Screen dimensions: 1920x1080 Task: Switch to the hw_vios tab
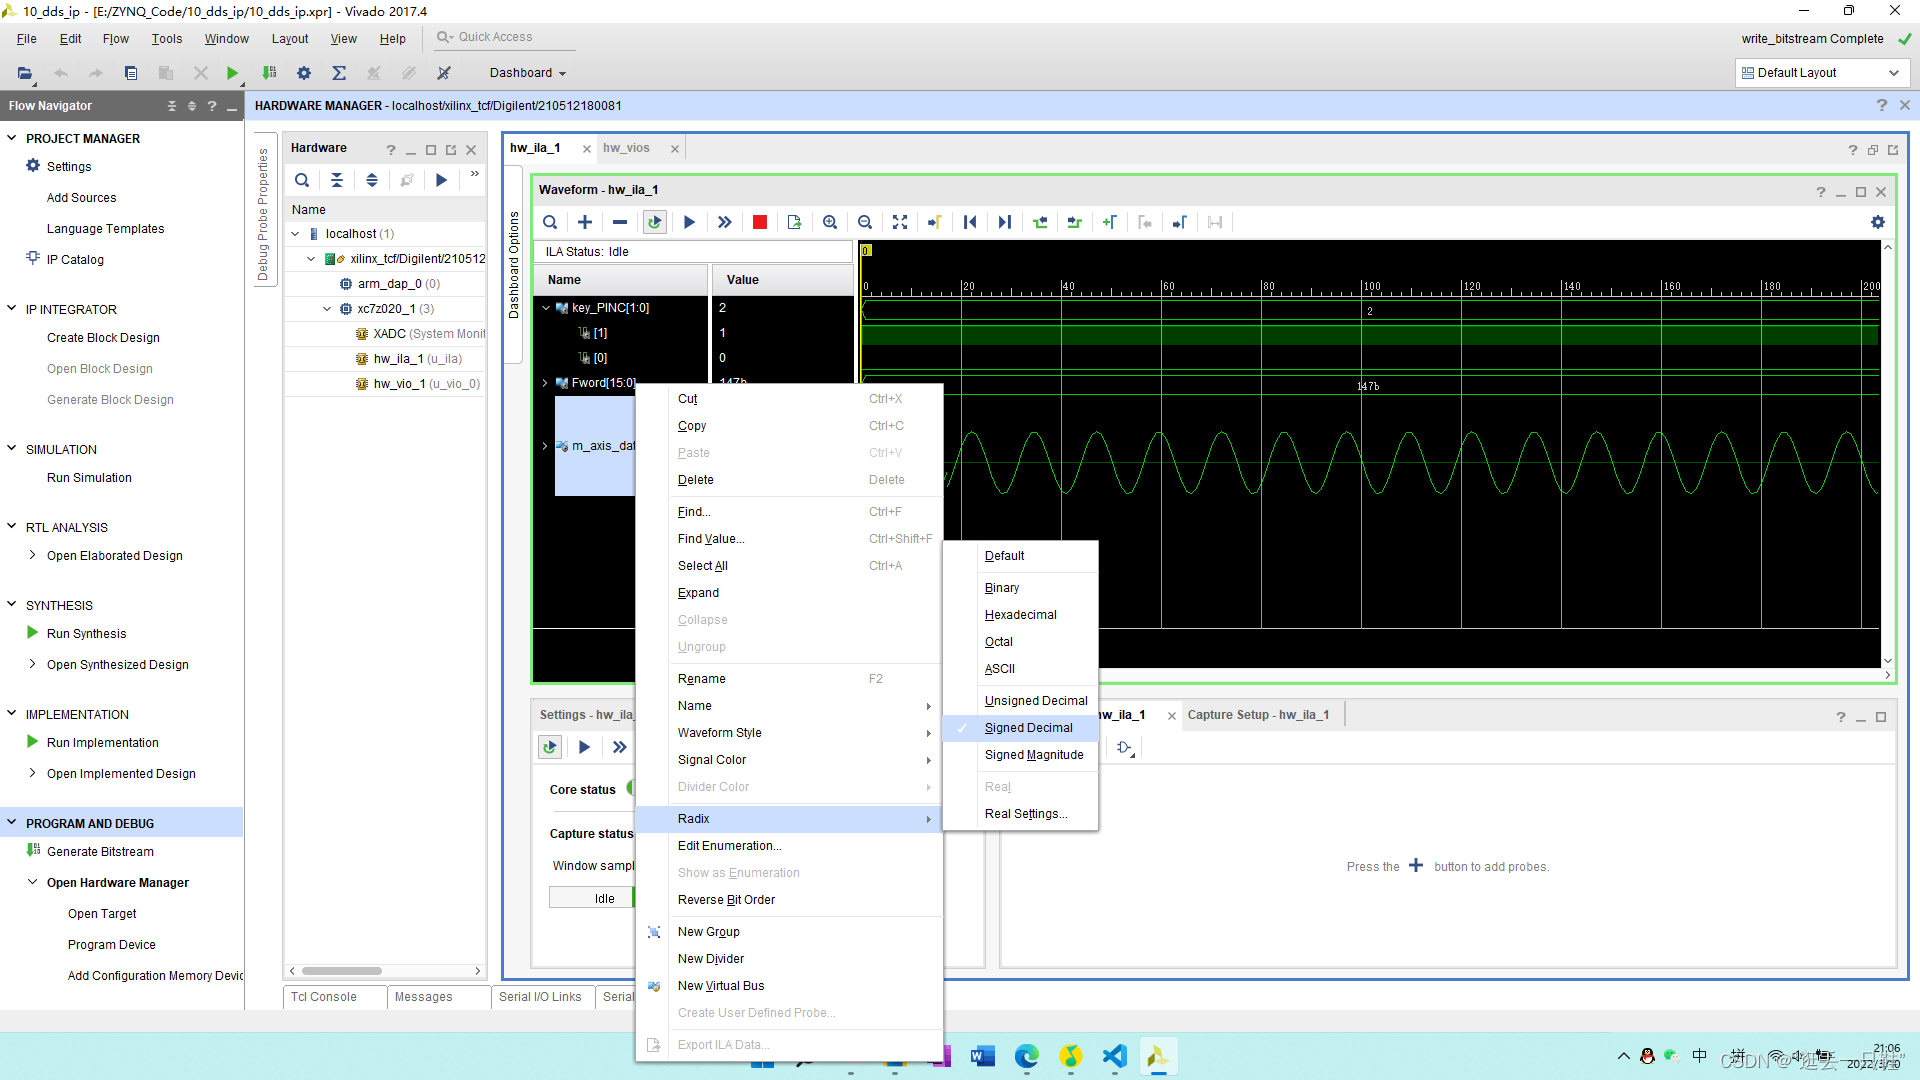pyautogui.click(x=627, y=148)
